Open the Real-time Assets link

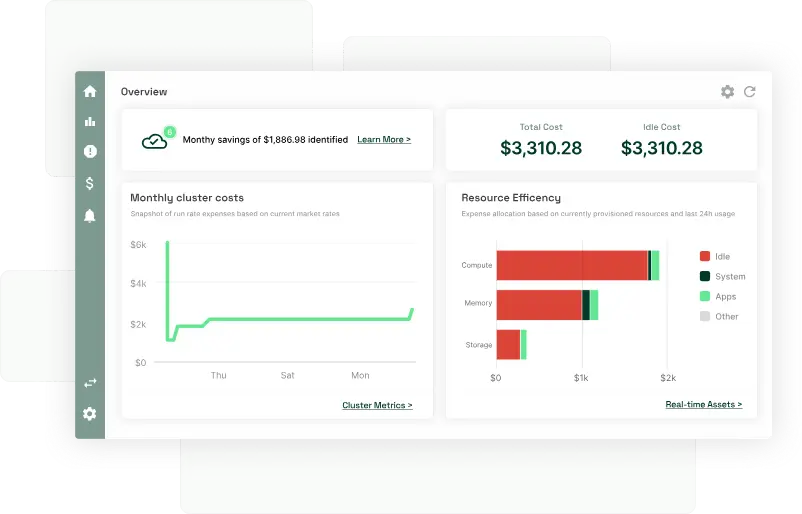(x=703, y=404)
